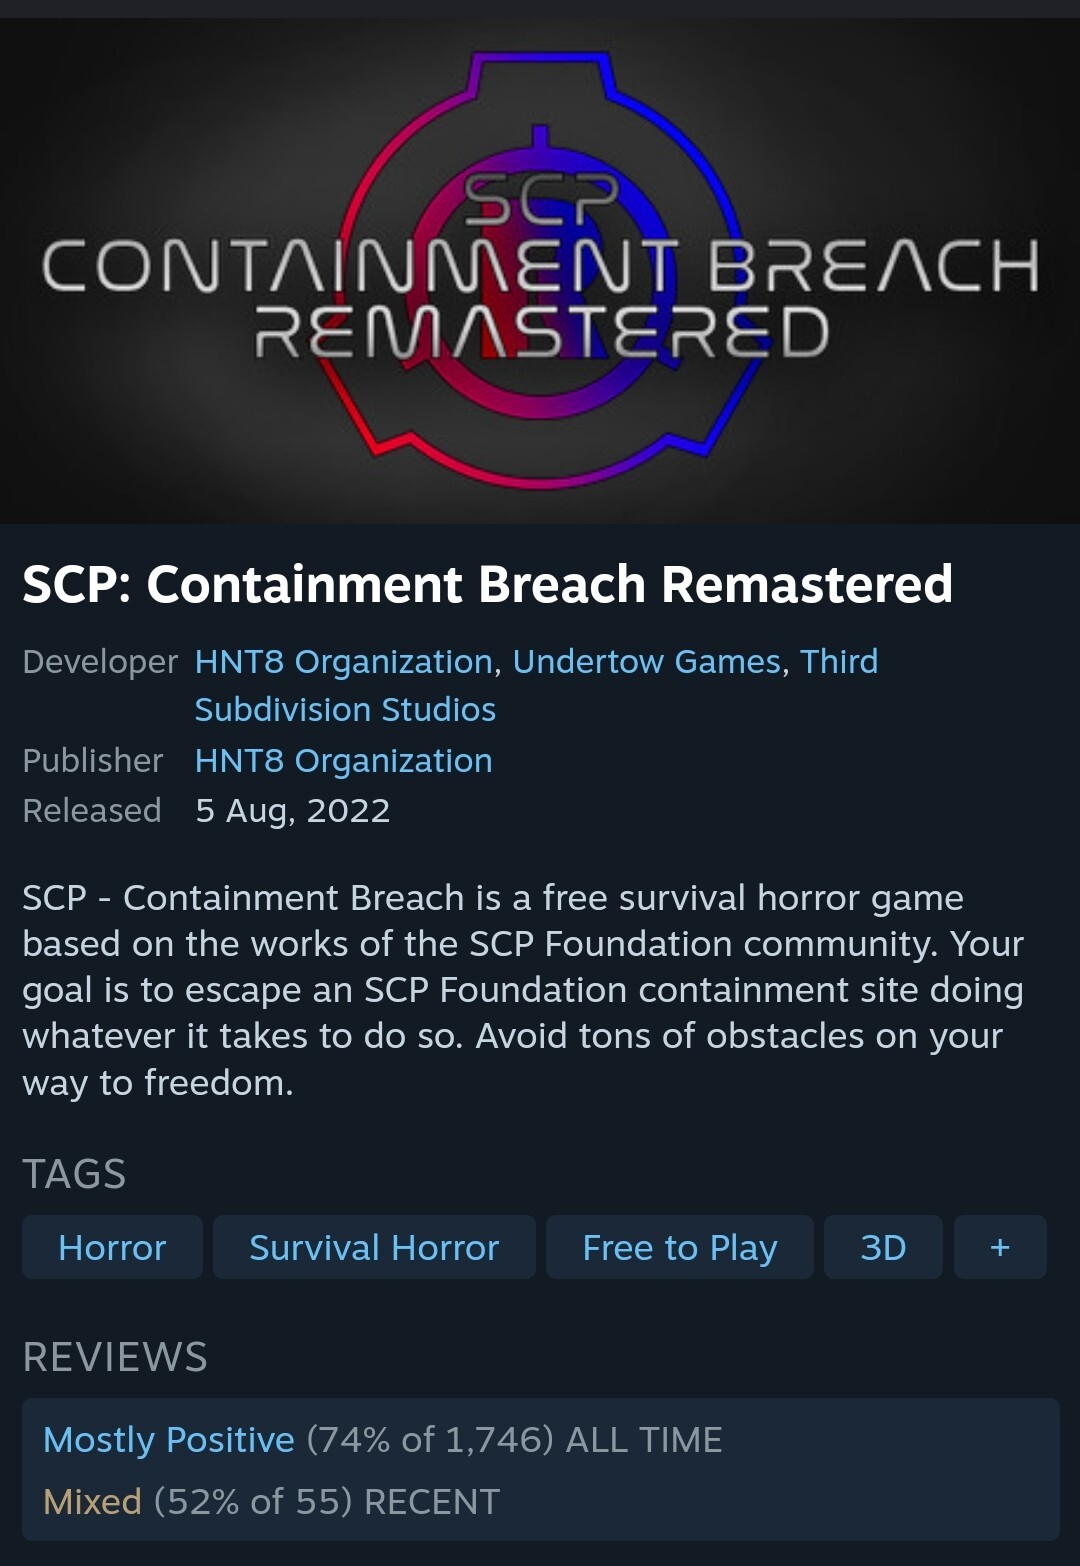The width and height of the screenshot is (1080, 1566).
Task: Open HNT8 Organization developer link
Action: (343, 662)
